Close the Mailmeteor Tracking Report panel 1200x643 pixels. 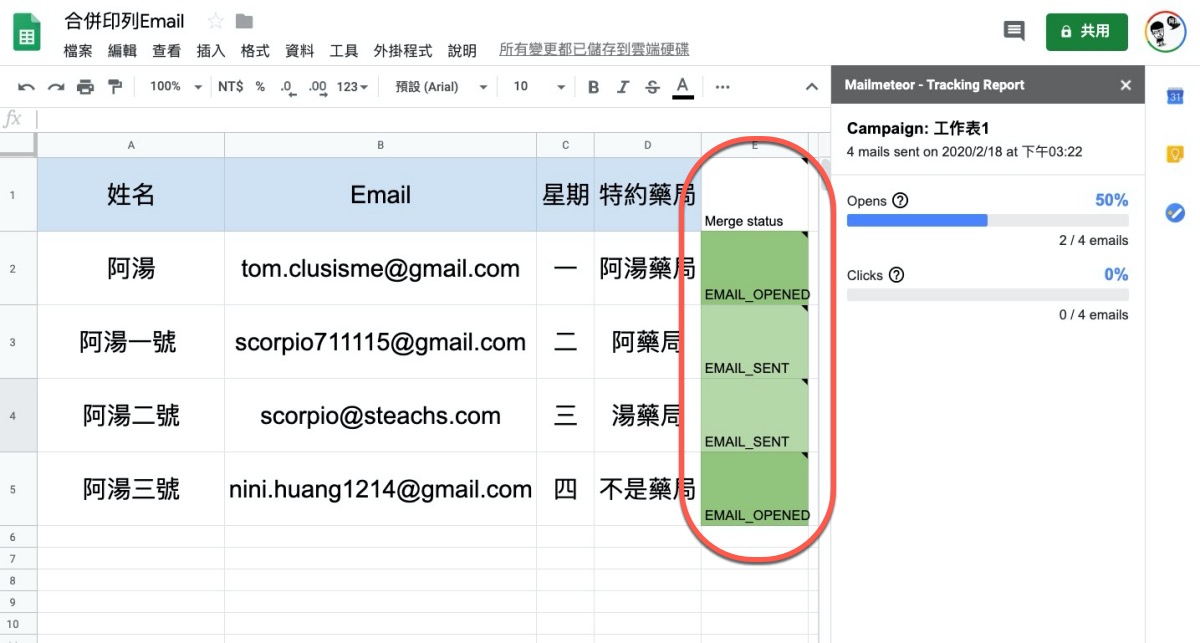1126,85
